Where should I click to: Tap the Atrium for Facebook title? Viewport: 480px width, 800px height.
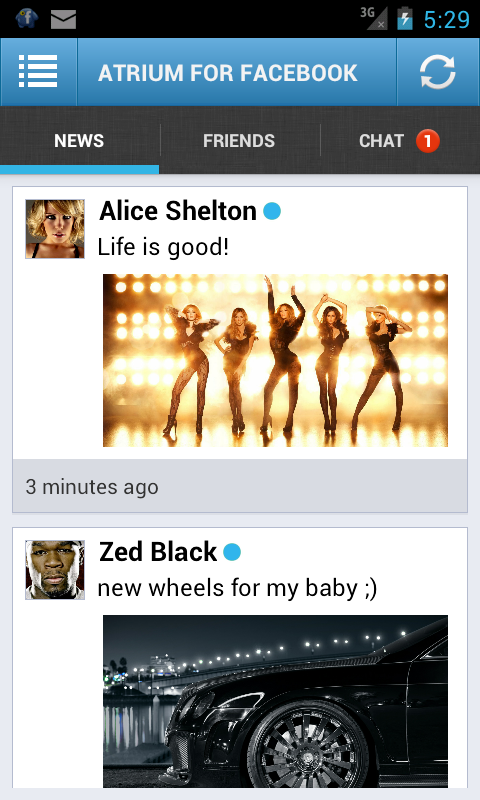click(228, 72)
